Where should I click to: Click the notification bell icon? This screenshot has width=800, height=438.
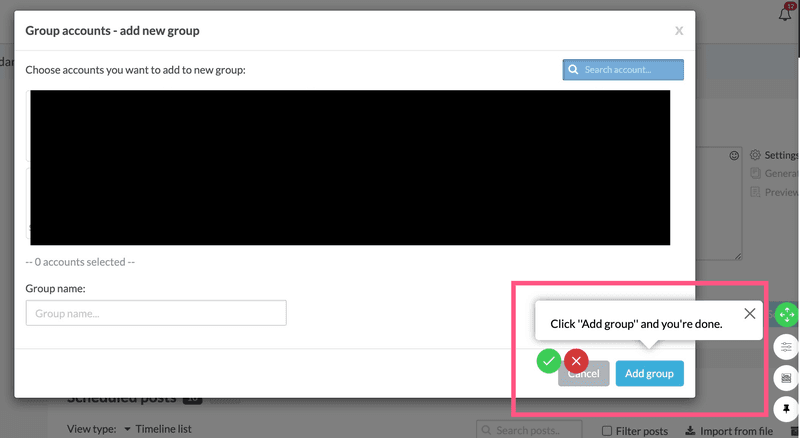(x=785, y=14)
